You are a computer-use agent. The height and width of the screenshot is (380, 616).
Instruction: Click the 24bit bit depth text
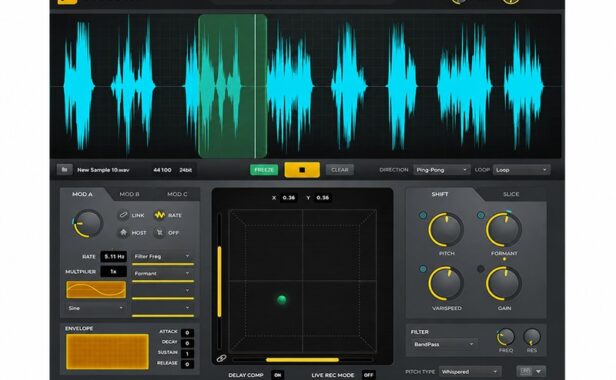[185, 170]
